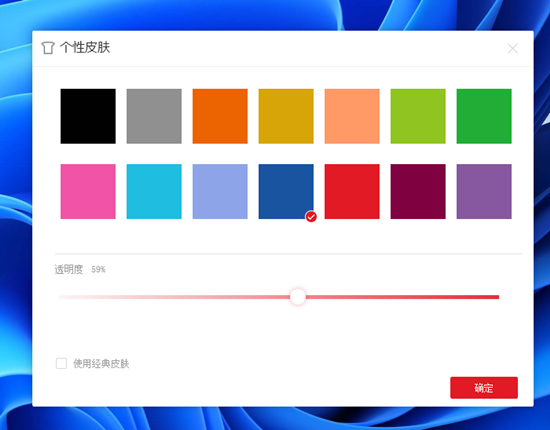Click the 59% transparency value
The height and width of the screenshot is (430, 550).
[98, 269]
